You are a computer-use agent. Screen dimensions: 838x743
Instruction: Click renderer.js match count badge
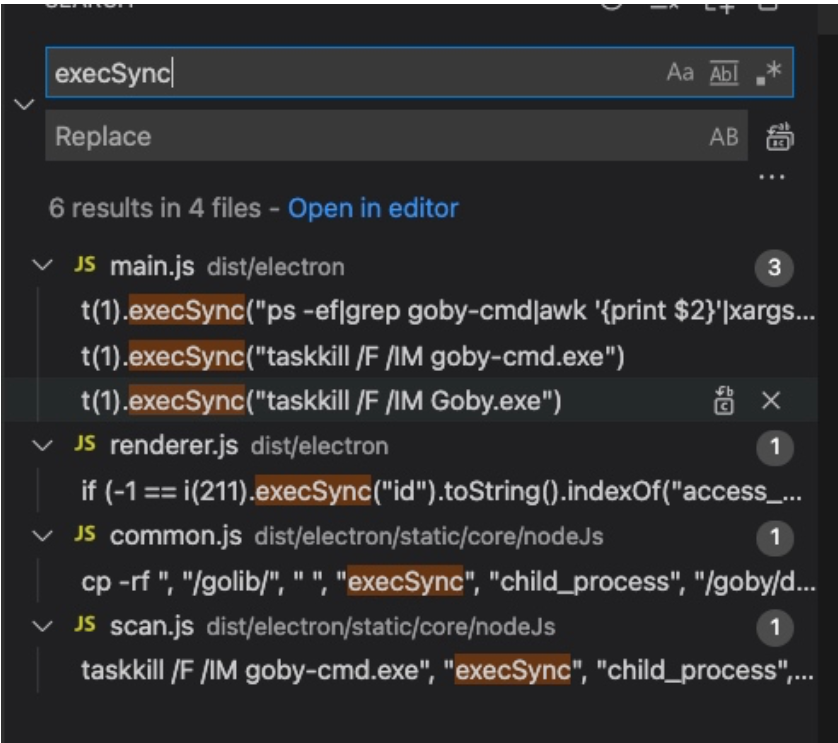click(775, 447)
